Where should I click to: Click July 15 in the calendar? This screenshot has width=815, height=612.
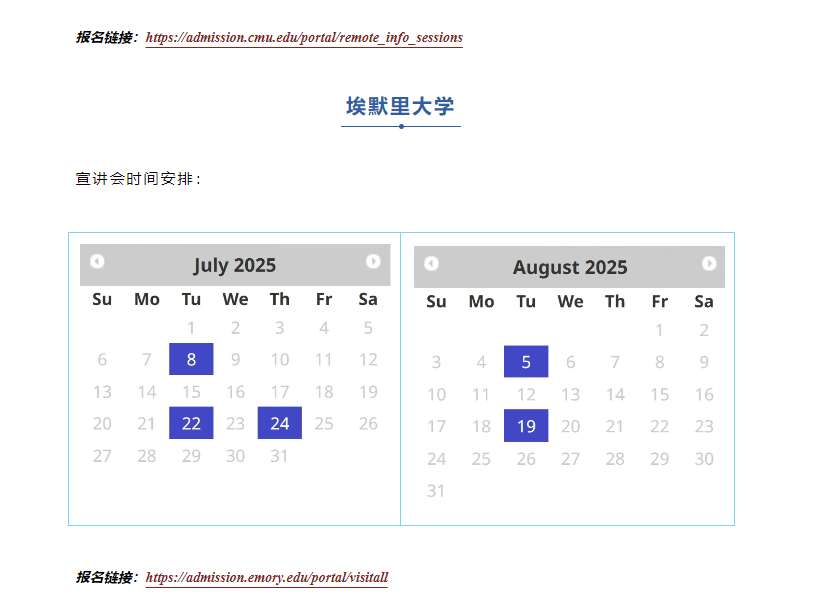coord(191,392)
